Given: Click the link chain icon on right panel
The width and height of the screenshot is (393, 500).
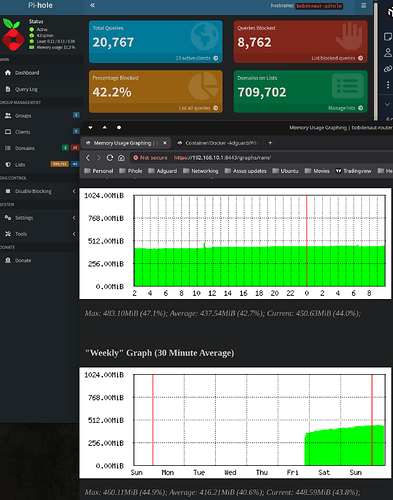Looking at the screenshot, I should [388, 69].
